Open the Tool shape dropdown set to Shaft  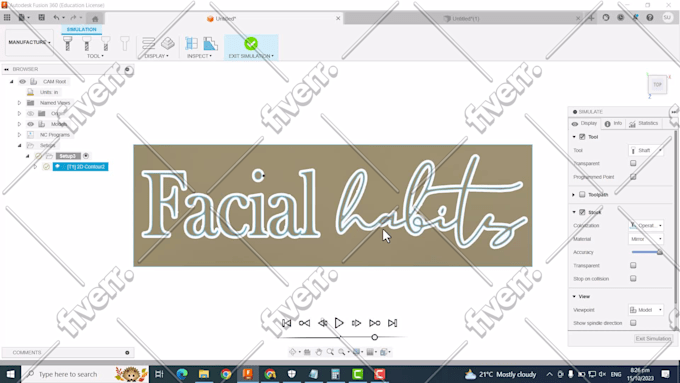click(x=646, y=150)
